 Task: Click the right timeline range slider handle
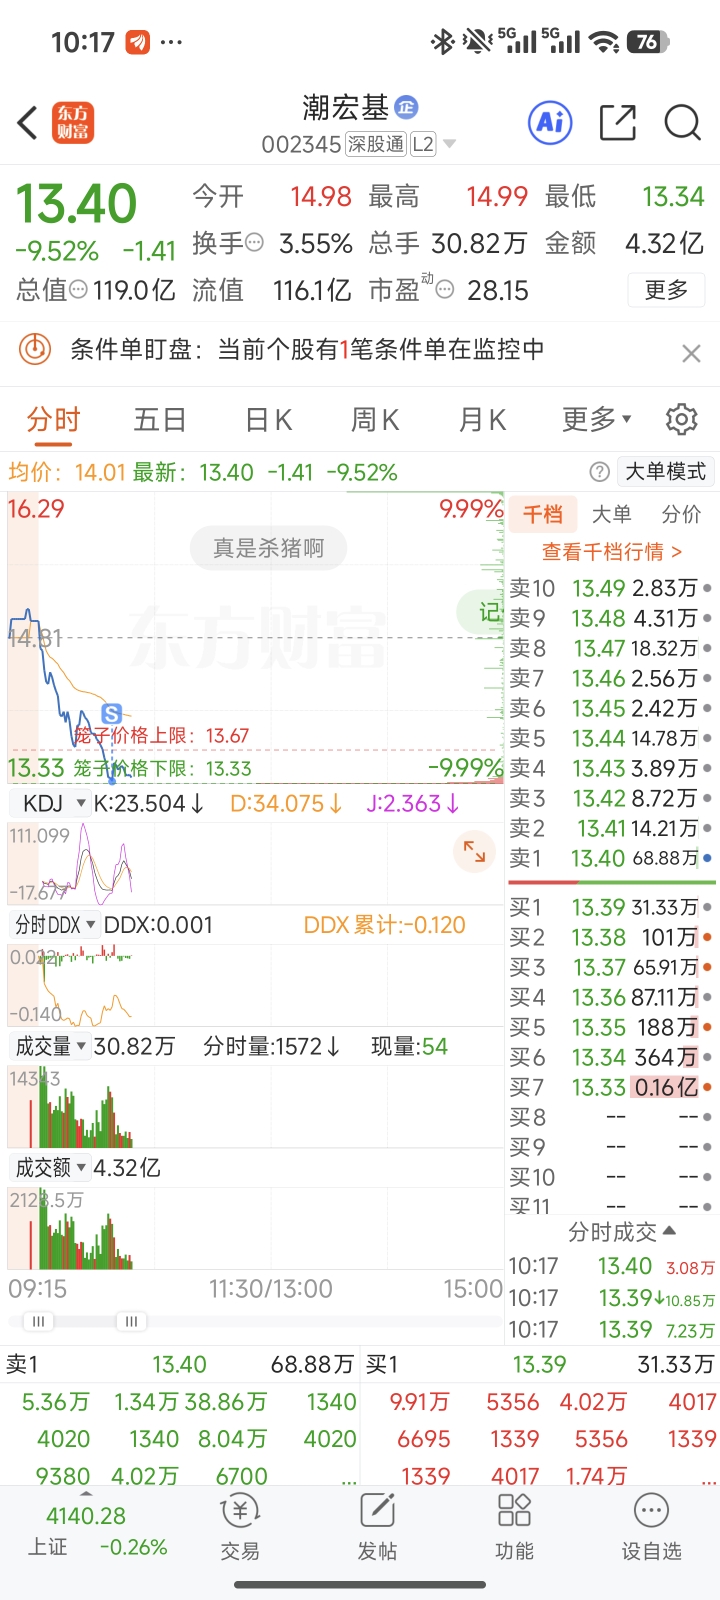coord(131,1322)
